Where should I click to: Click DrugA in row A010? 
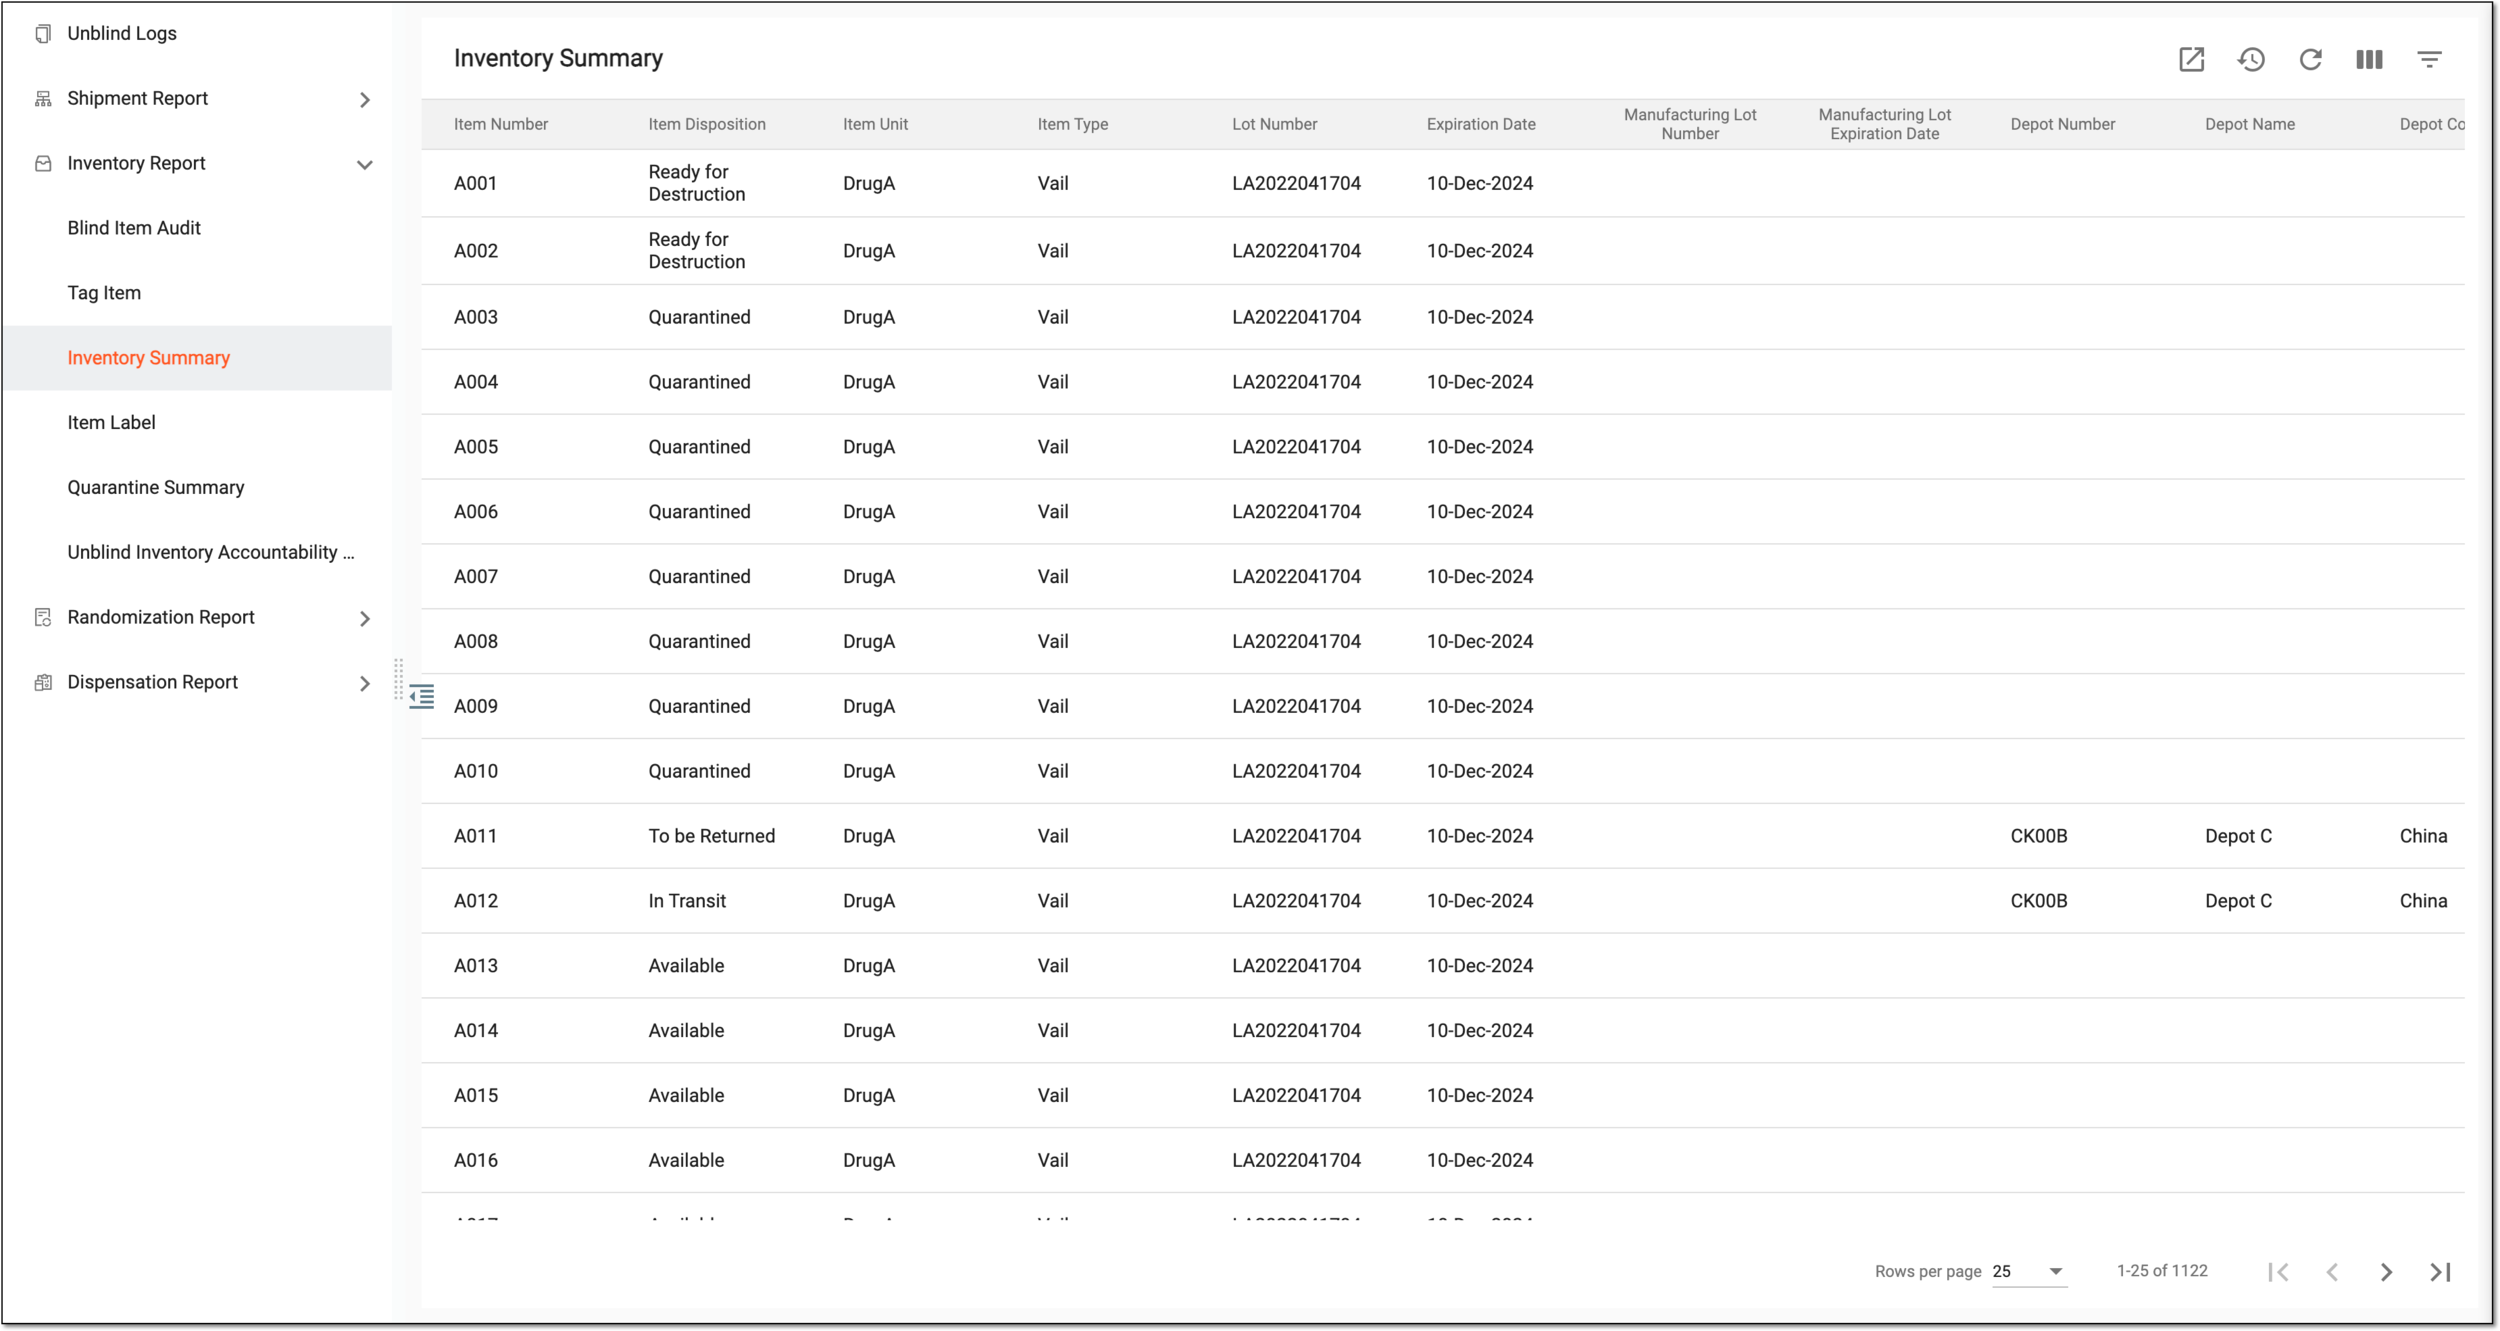click(x=869, y=771)
